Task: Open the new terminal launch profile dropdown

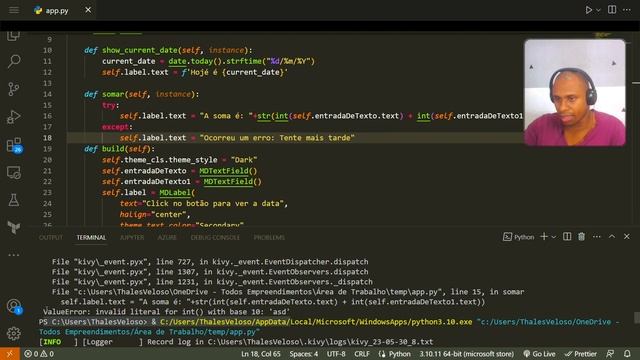Action: [553, 237]
